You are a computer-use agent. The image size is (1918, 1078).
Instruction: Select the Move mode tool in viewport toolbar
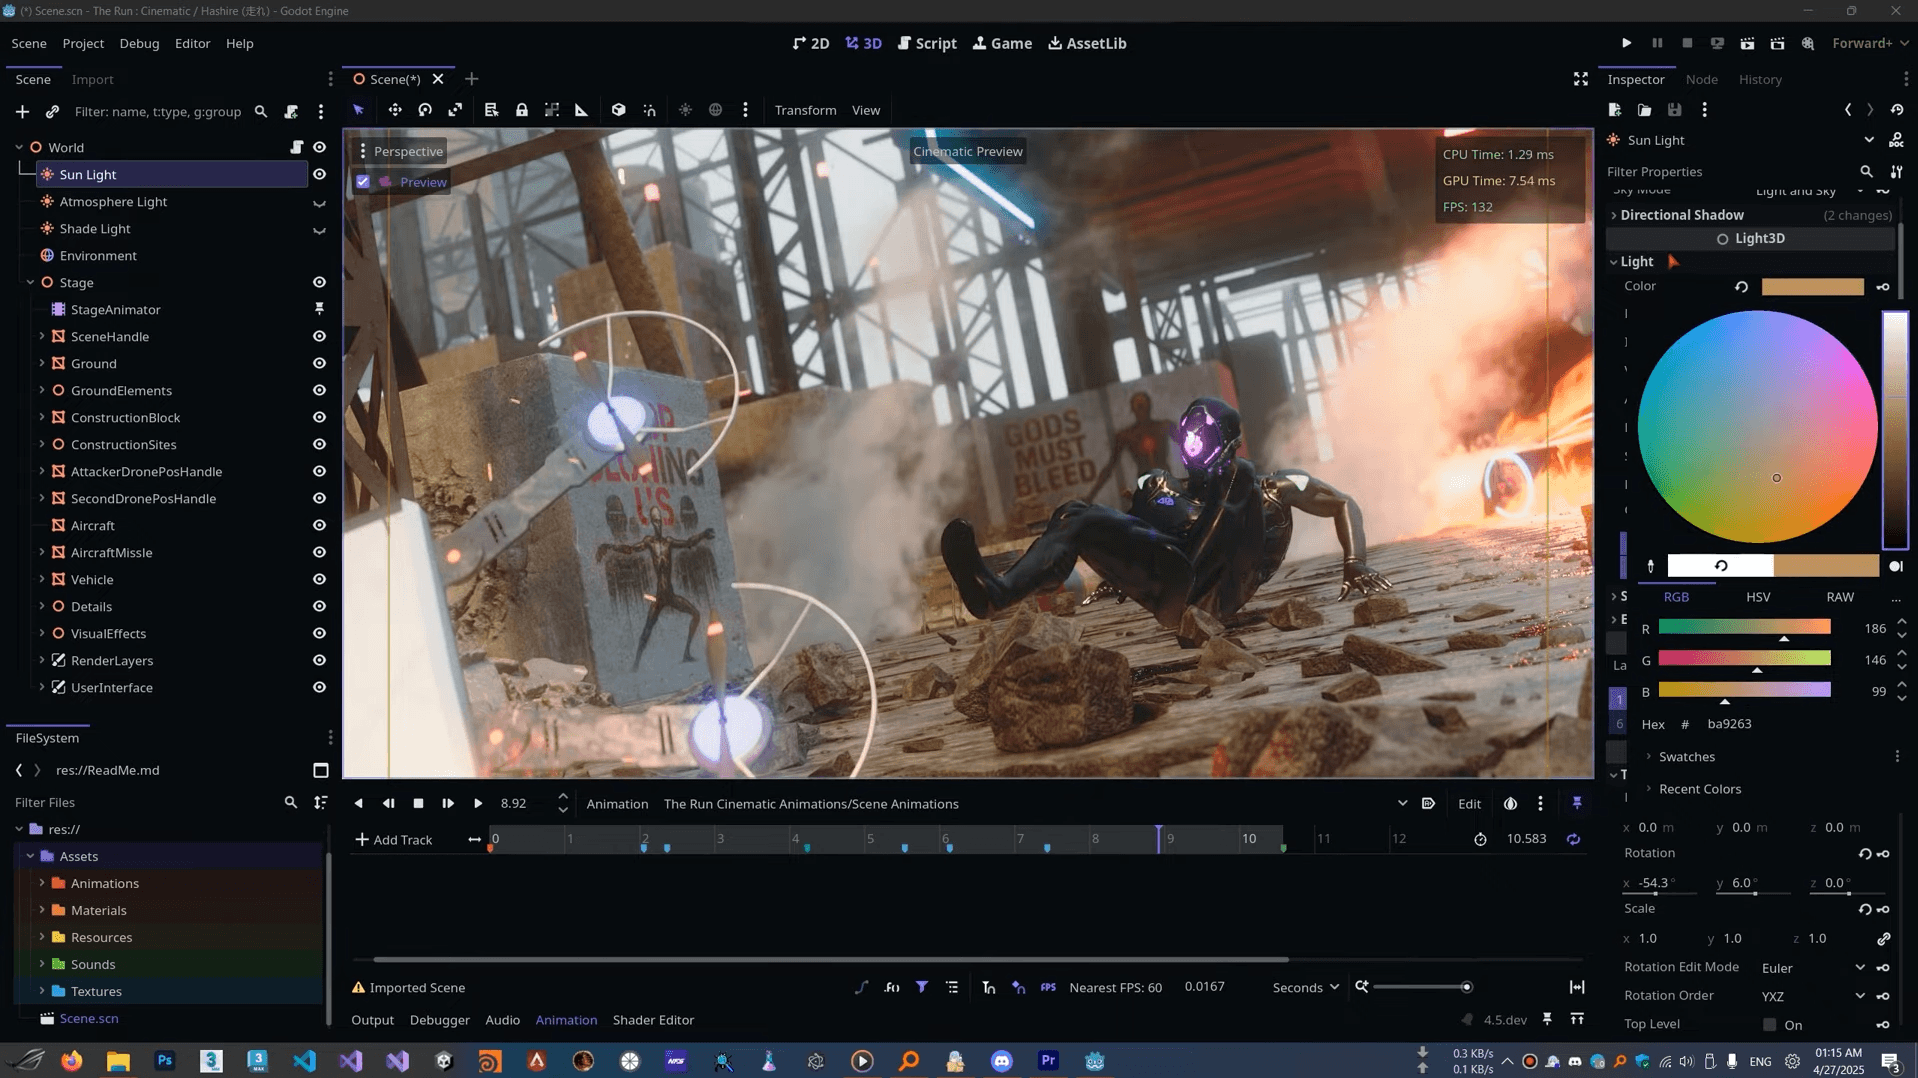(x=395, y=110)
